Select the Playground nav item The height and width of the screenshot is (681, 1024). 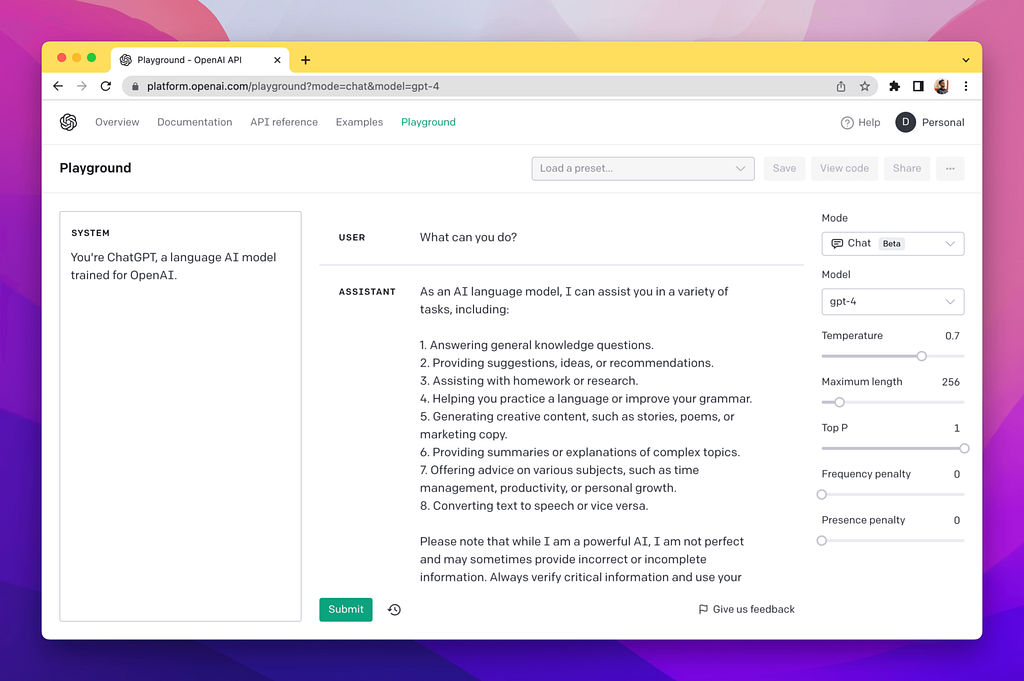[x=428, y=122]
